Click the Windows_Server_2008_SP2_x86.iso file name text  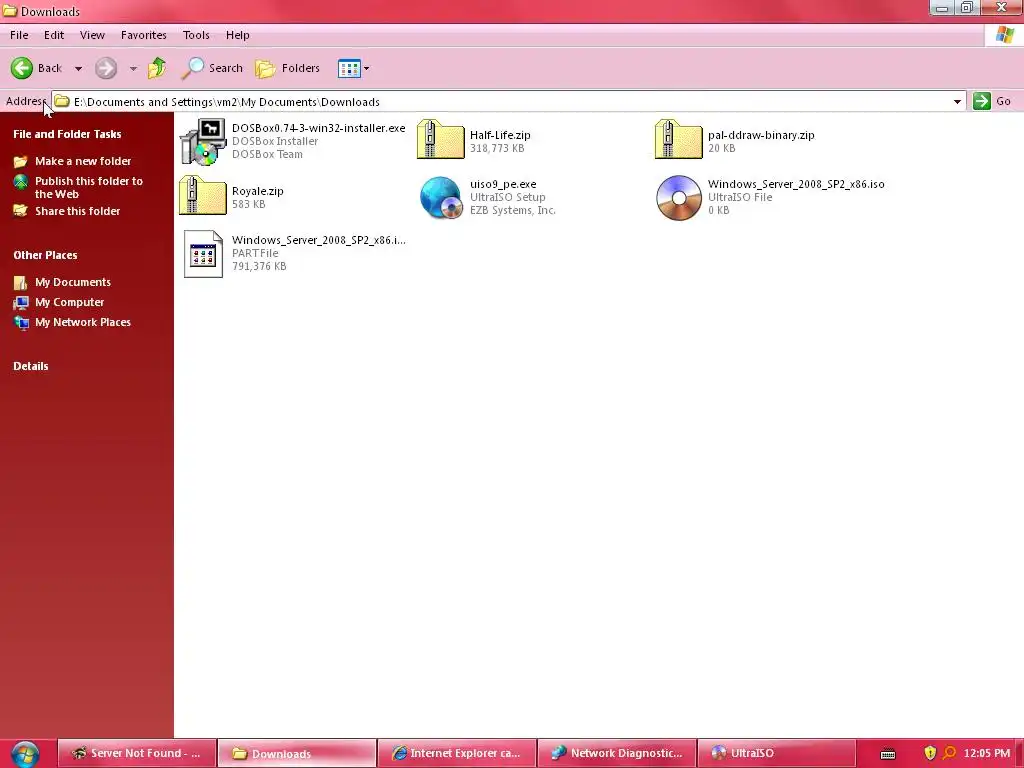click(x=796, y=184)
